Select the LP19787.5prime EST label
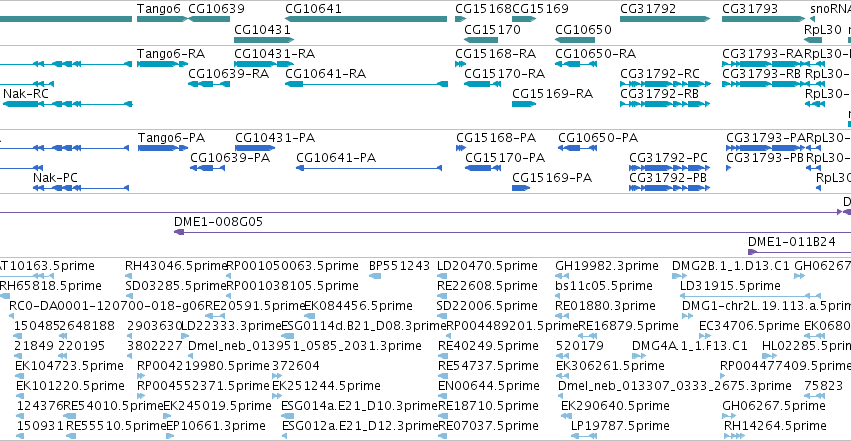The width and height of the screenshot is (851, 441). point(620,426)
